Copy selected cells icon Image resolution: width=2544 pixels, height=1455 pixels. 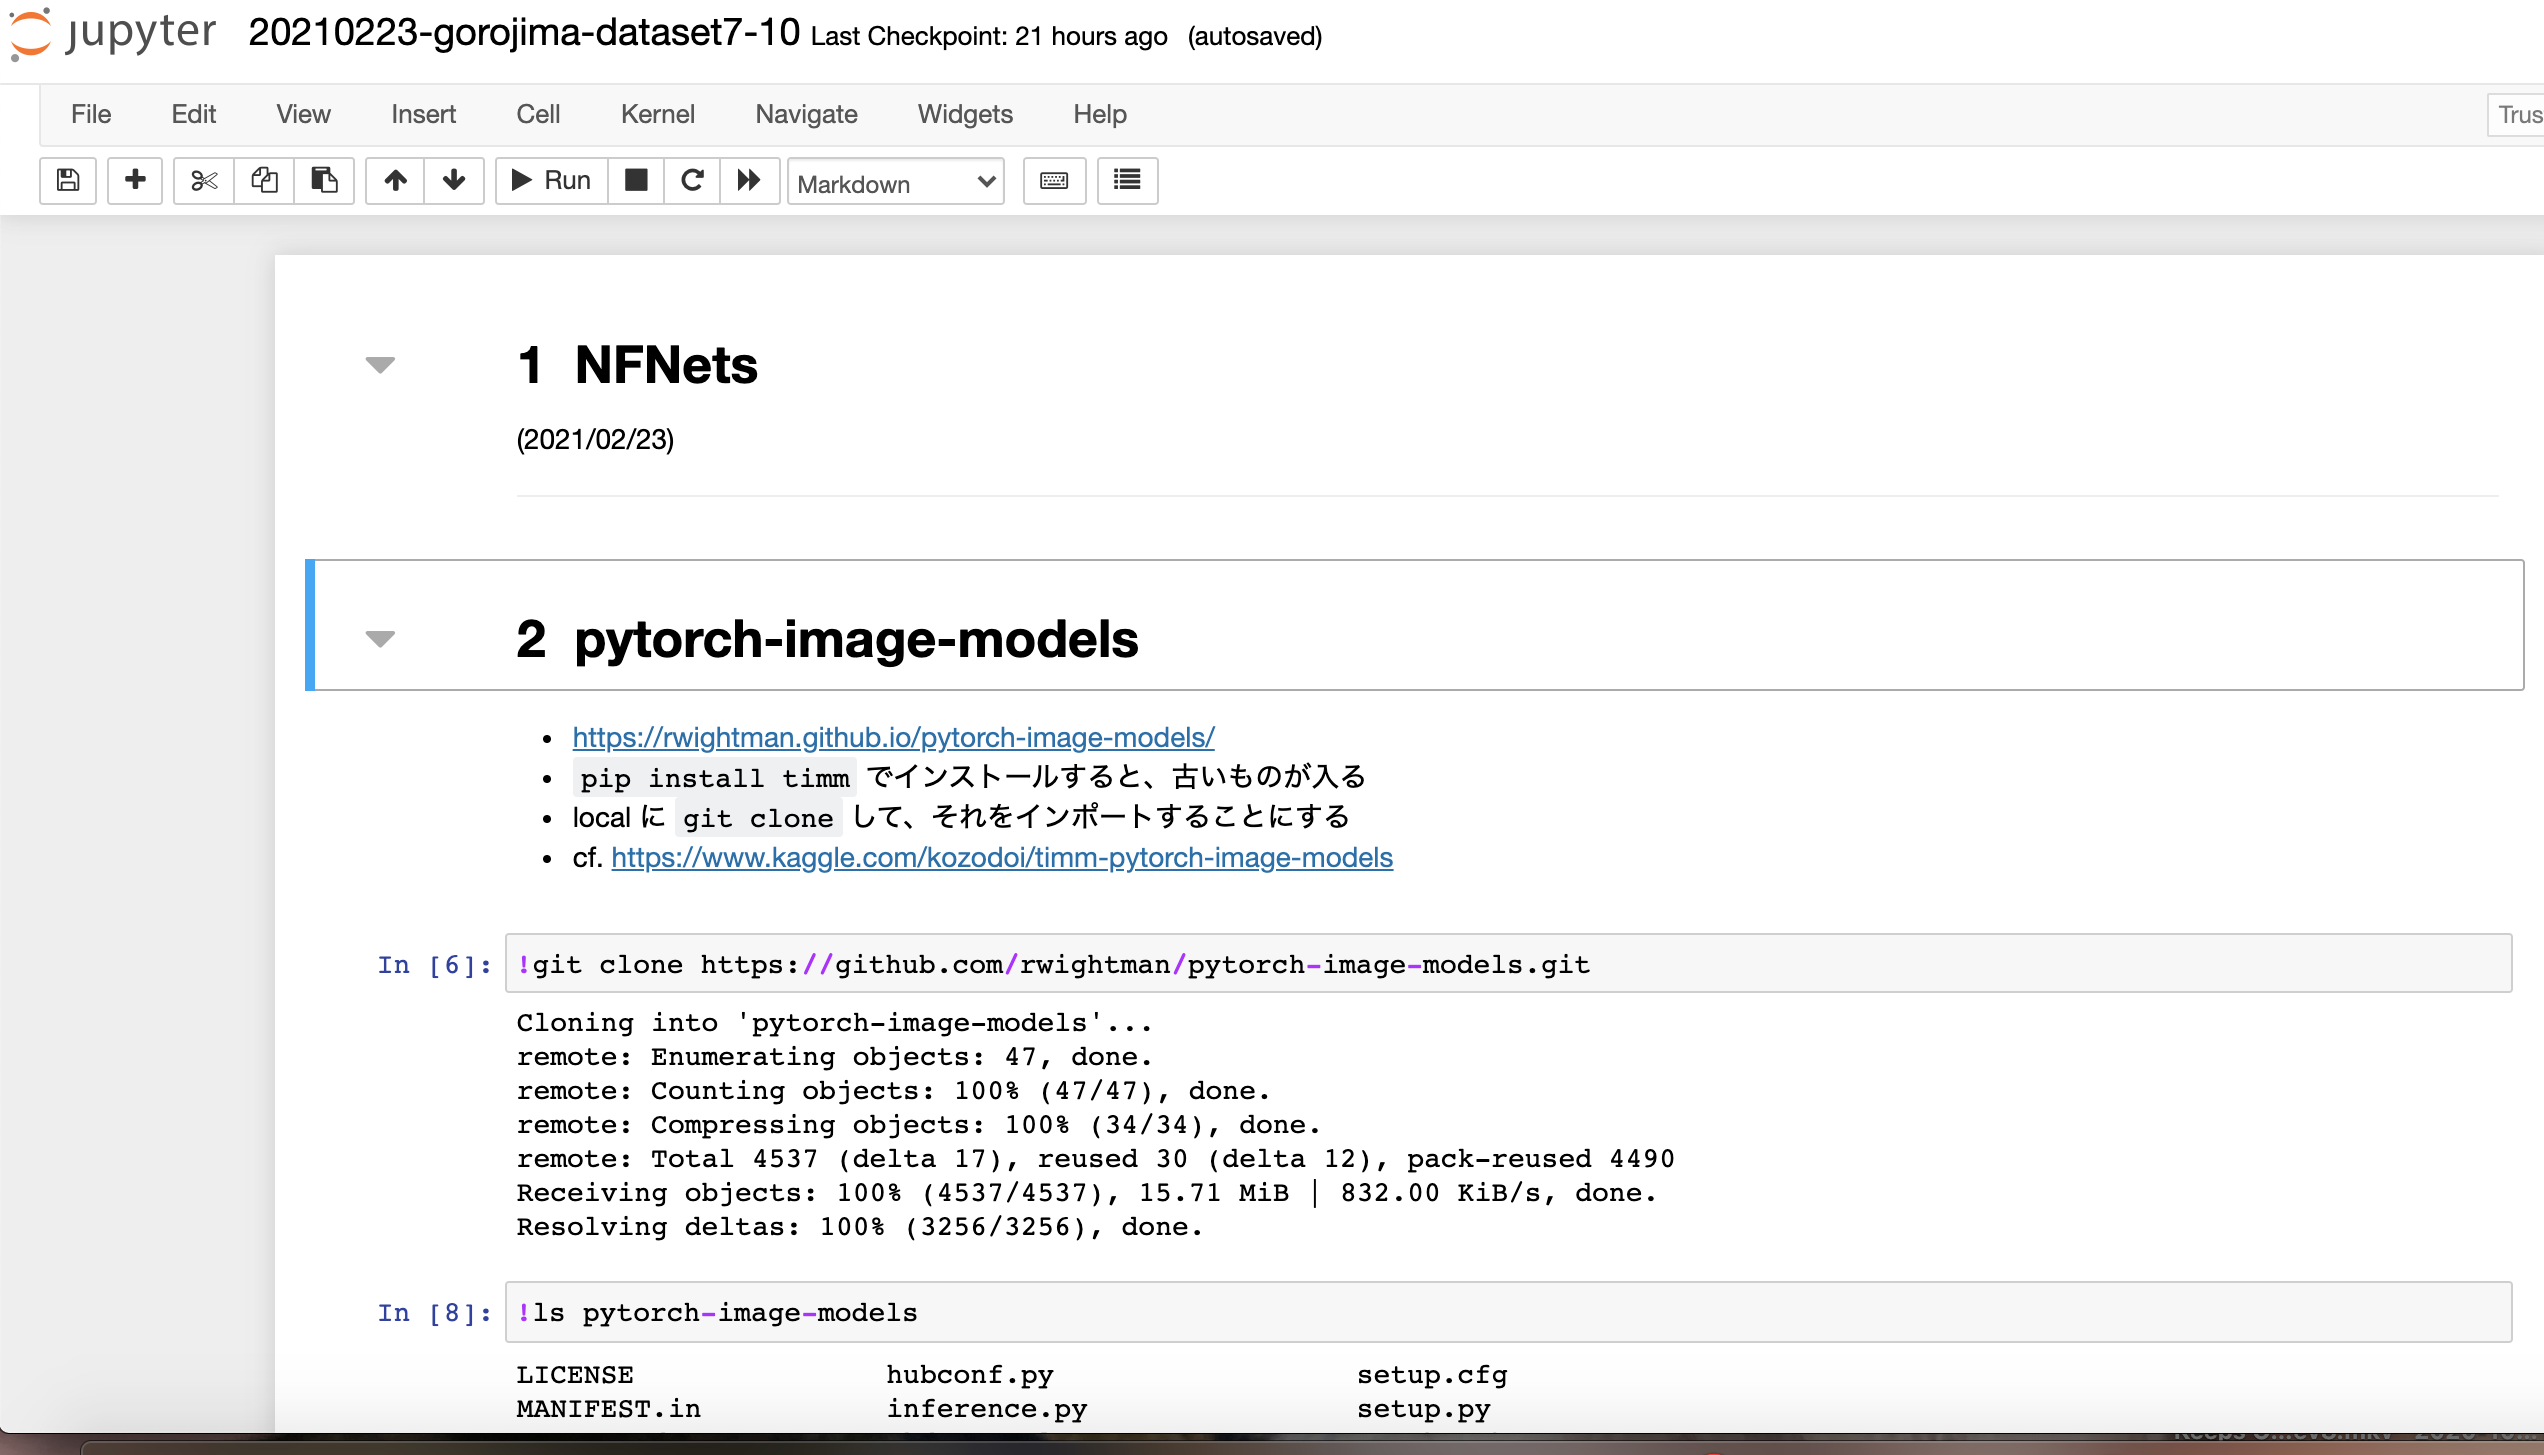point(264,180)
